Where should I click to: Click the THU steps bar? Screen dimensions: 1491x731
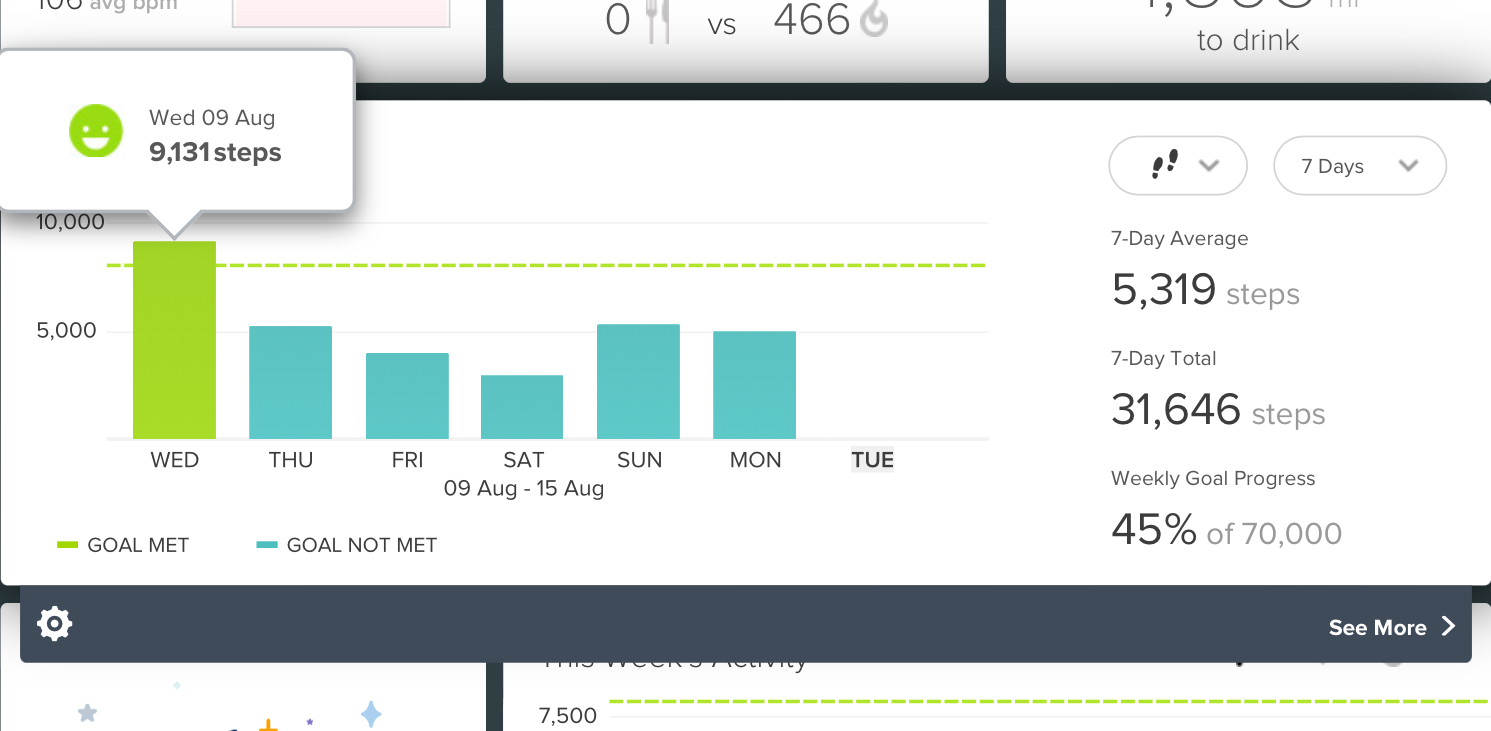pyautogui.click(x=290, y=383)
